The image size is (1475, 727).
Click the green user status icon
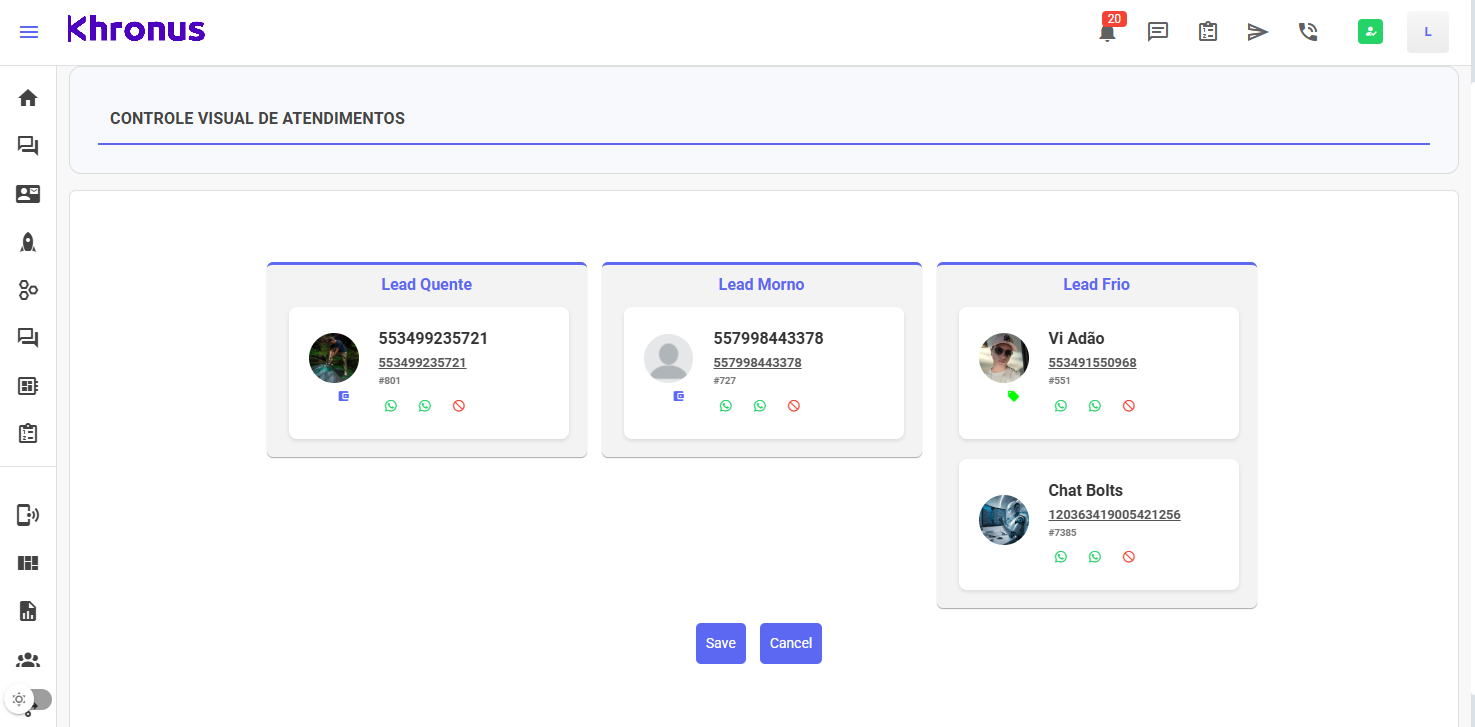pos(1370,32)
